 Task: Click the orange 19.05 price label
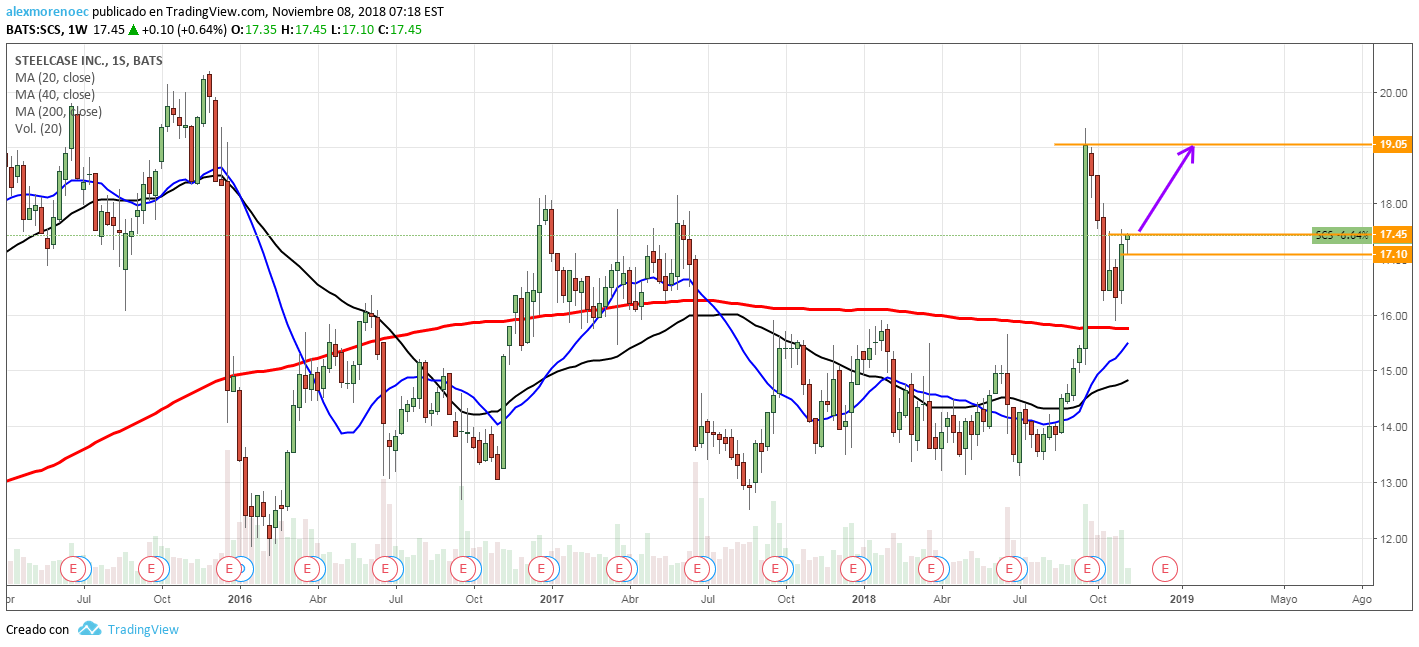pyautogui.click(x=1393, y=144)
